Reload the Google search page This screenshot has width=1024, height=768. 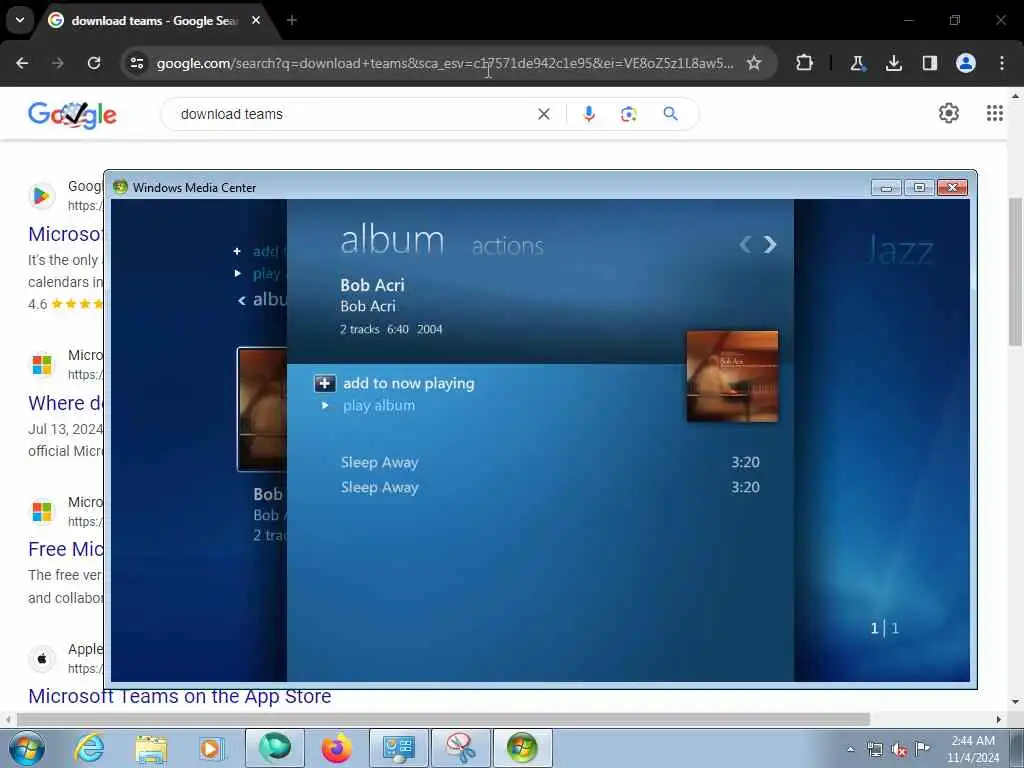pyautogui.click(x=94, y=63)
